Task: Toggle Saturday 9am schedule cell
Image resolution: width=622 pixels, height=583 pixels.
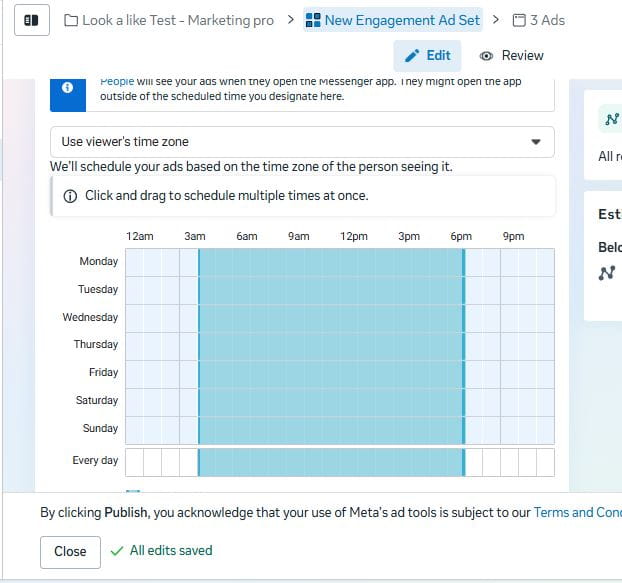Action: [295, 403]
